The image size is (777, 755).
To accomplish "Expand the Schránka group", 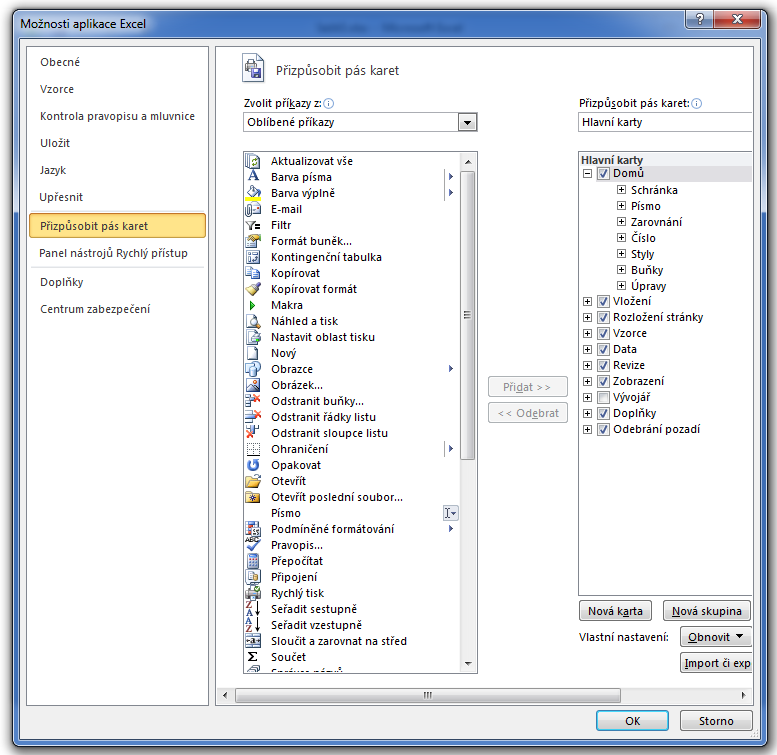I will 621,189.
